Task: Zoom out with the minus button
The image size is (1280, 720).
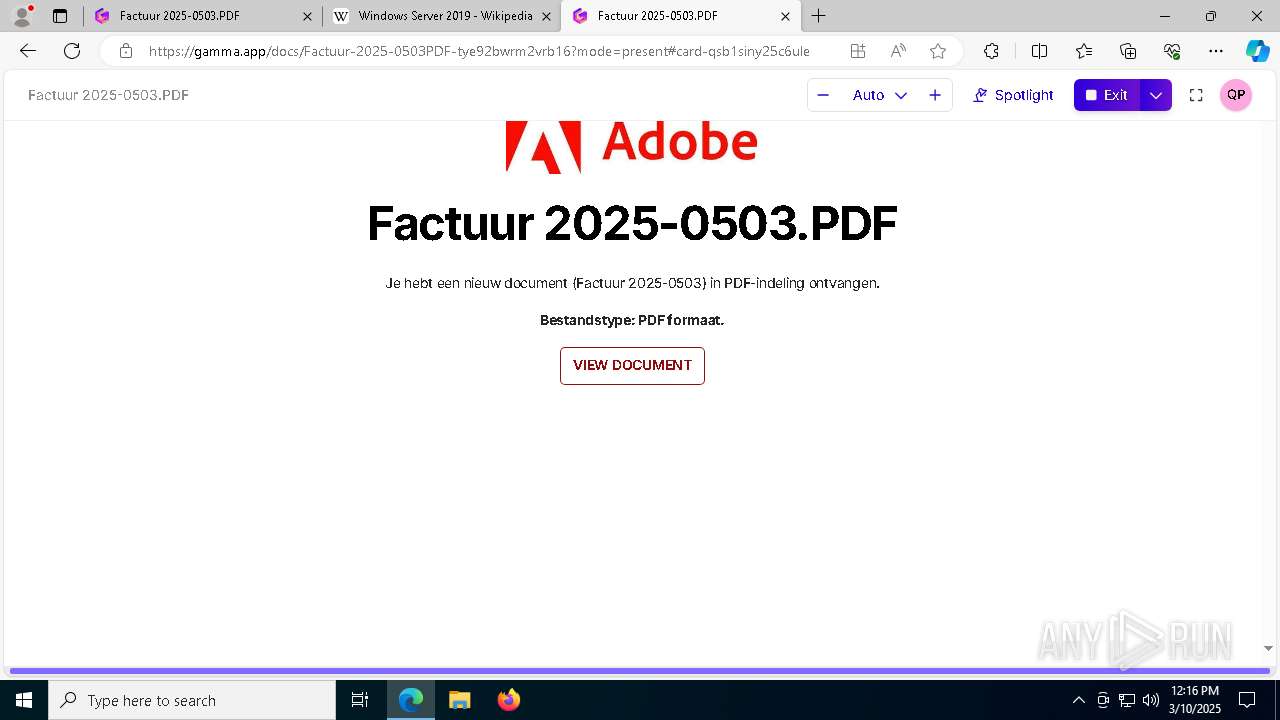Action: click(823, 95)
